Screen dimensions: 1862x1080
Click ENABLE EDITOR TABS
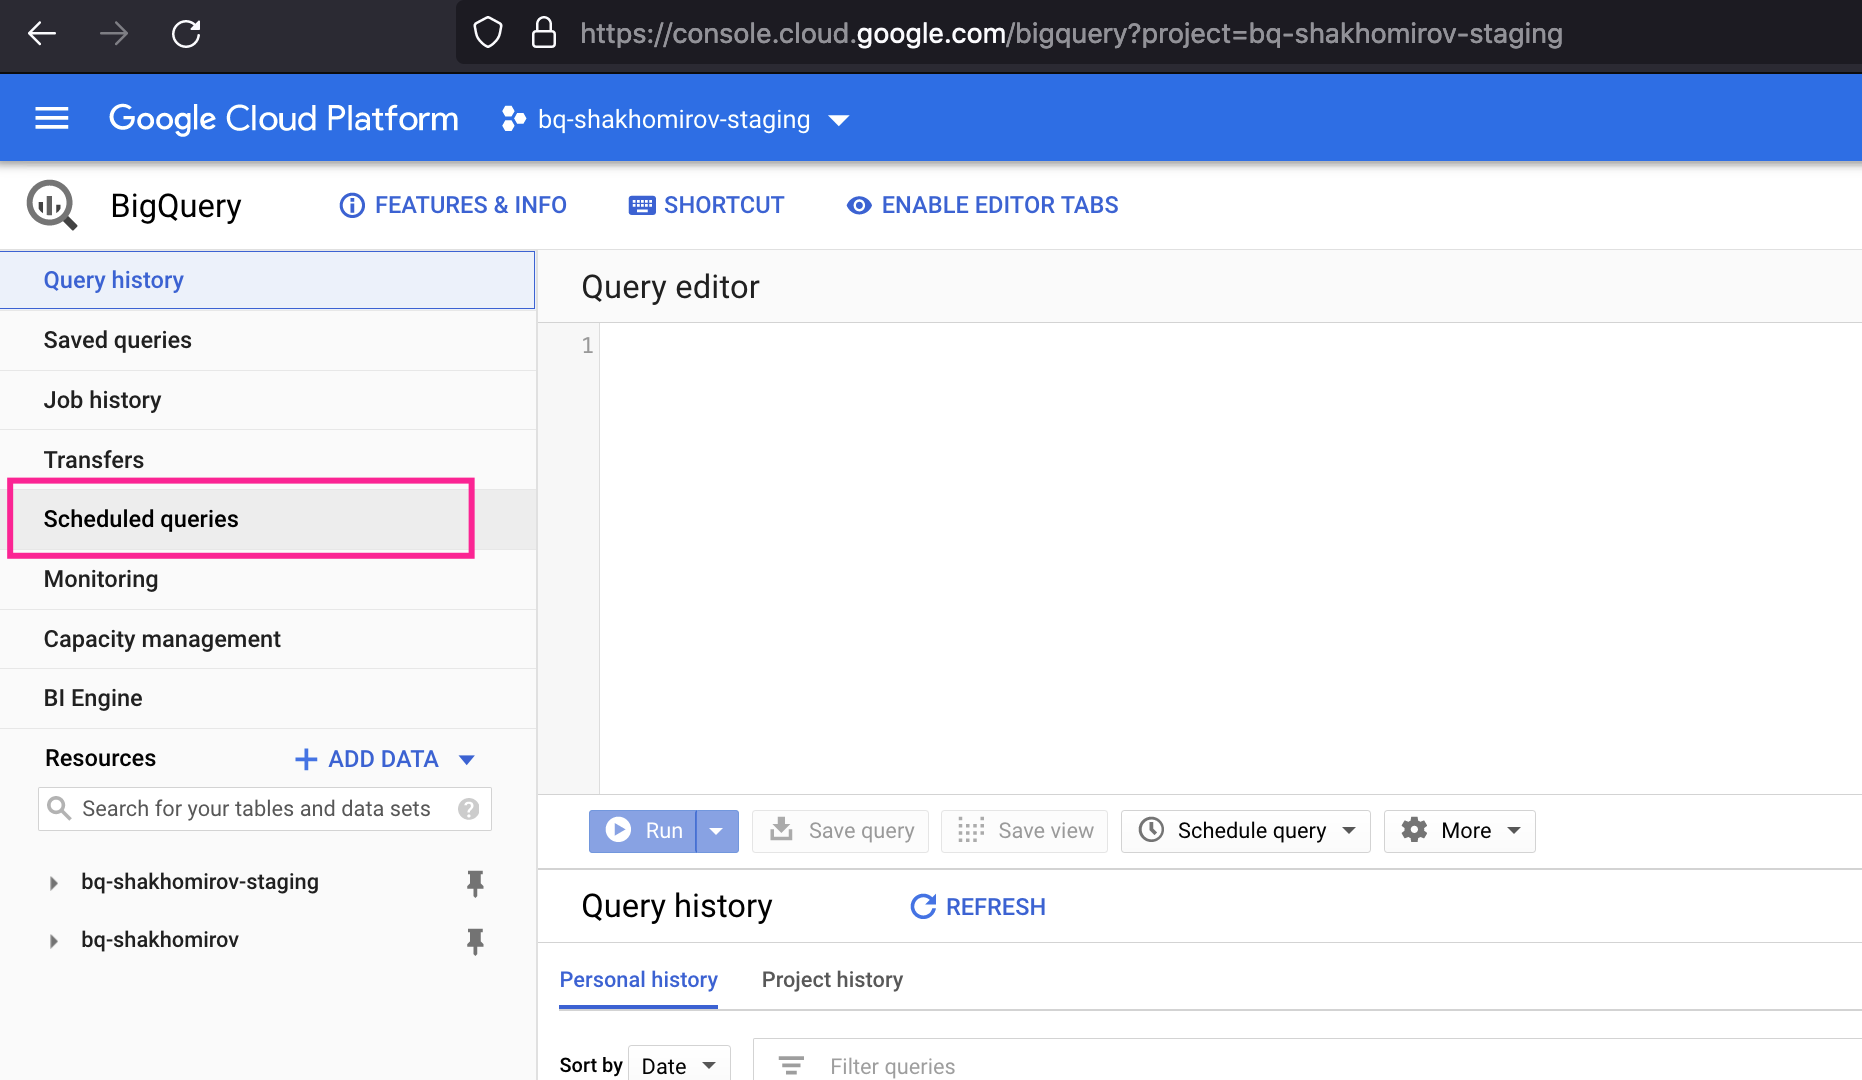coord(981,205)
